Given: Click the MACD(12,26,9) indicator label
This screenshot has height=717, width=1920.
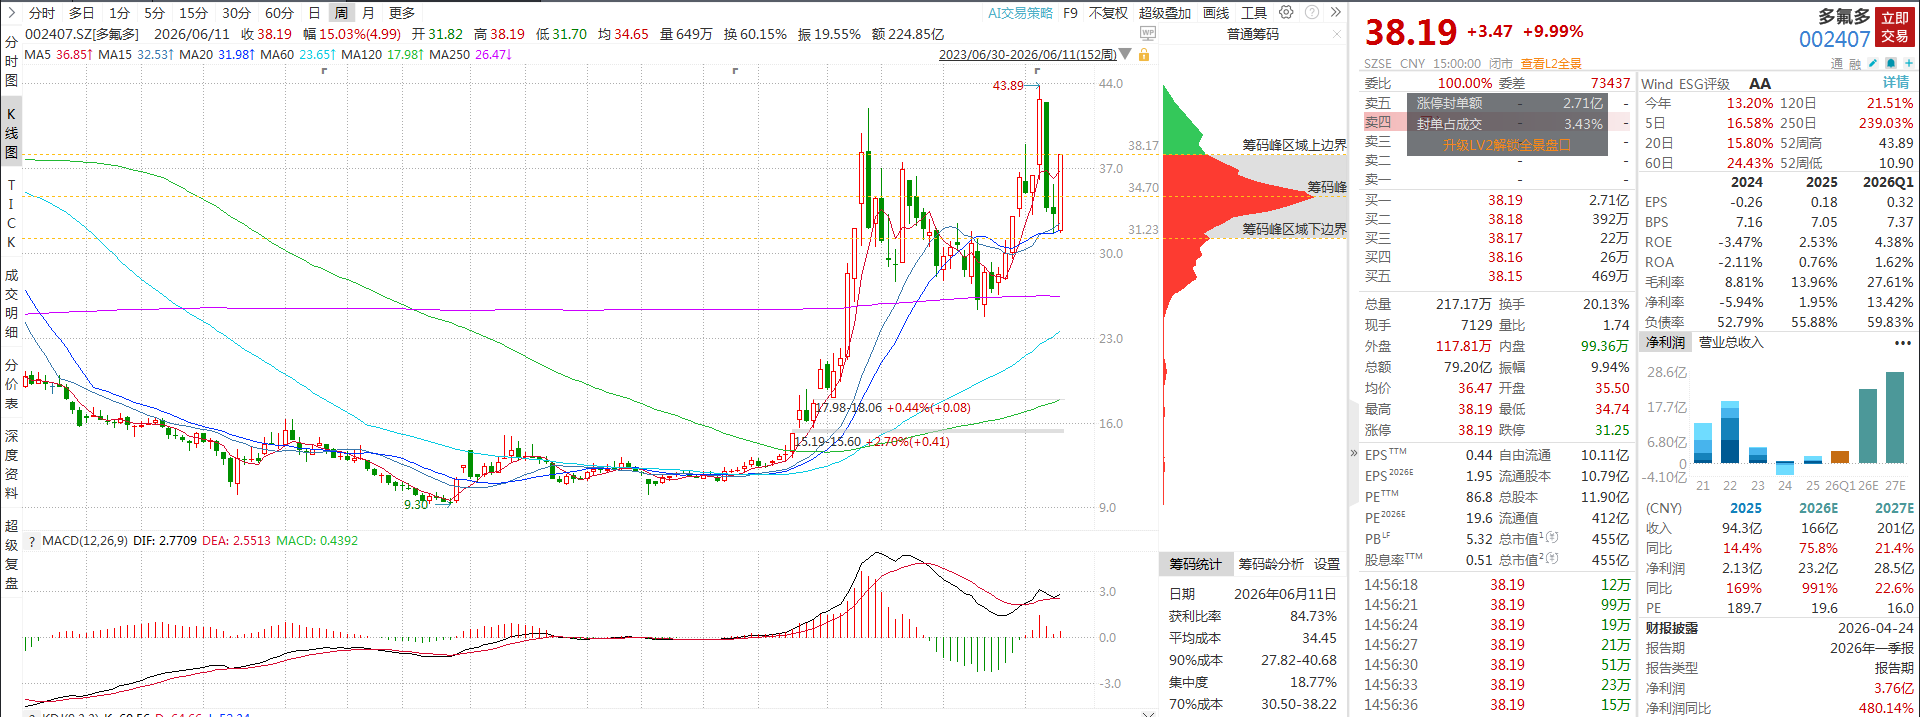Looking at the screenshot, I should coord(85,541).
